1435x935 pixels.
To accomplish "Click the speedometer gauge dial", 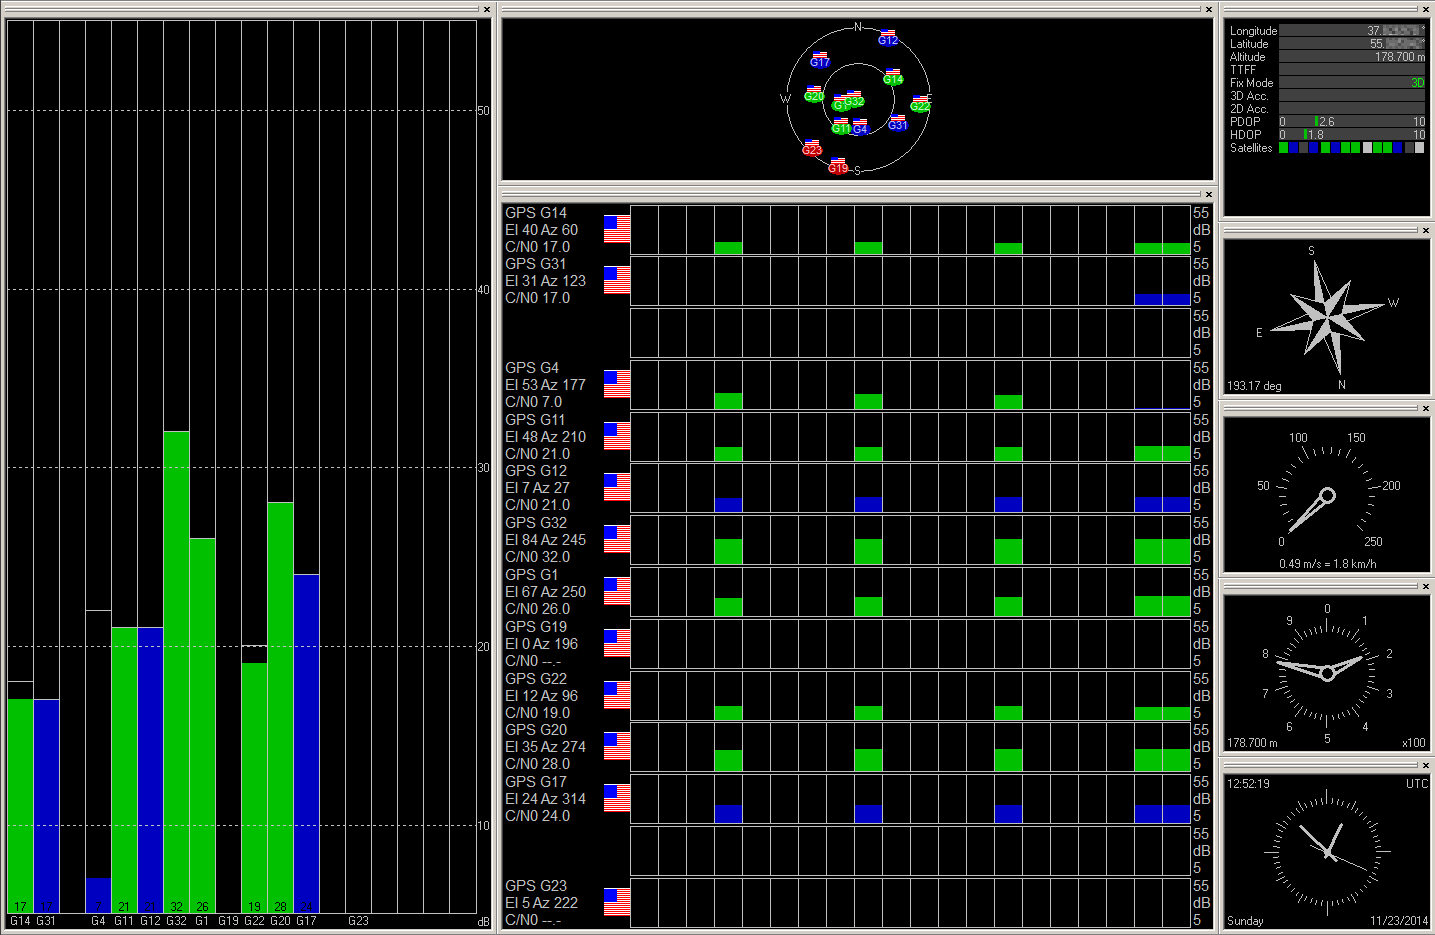I will [x=1326, y=495].
